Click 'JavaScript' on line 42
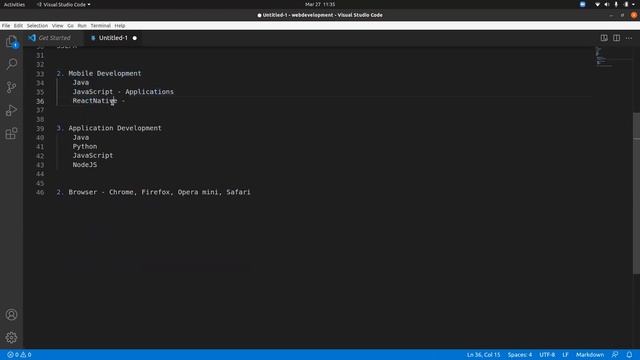The height and width of the screenshot is (360, 640). (x=93, y=156)
